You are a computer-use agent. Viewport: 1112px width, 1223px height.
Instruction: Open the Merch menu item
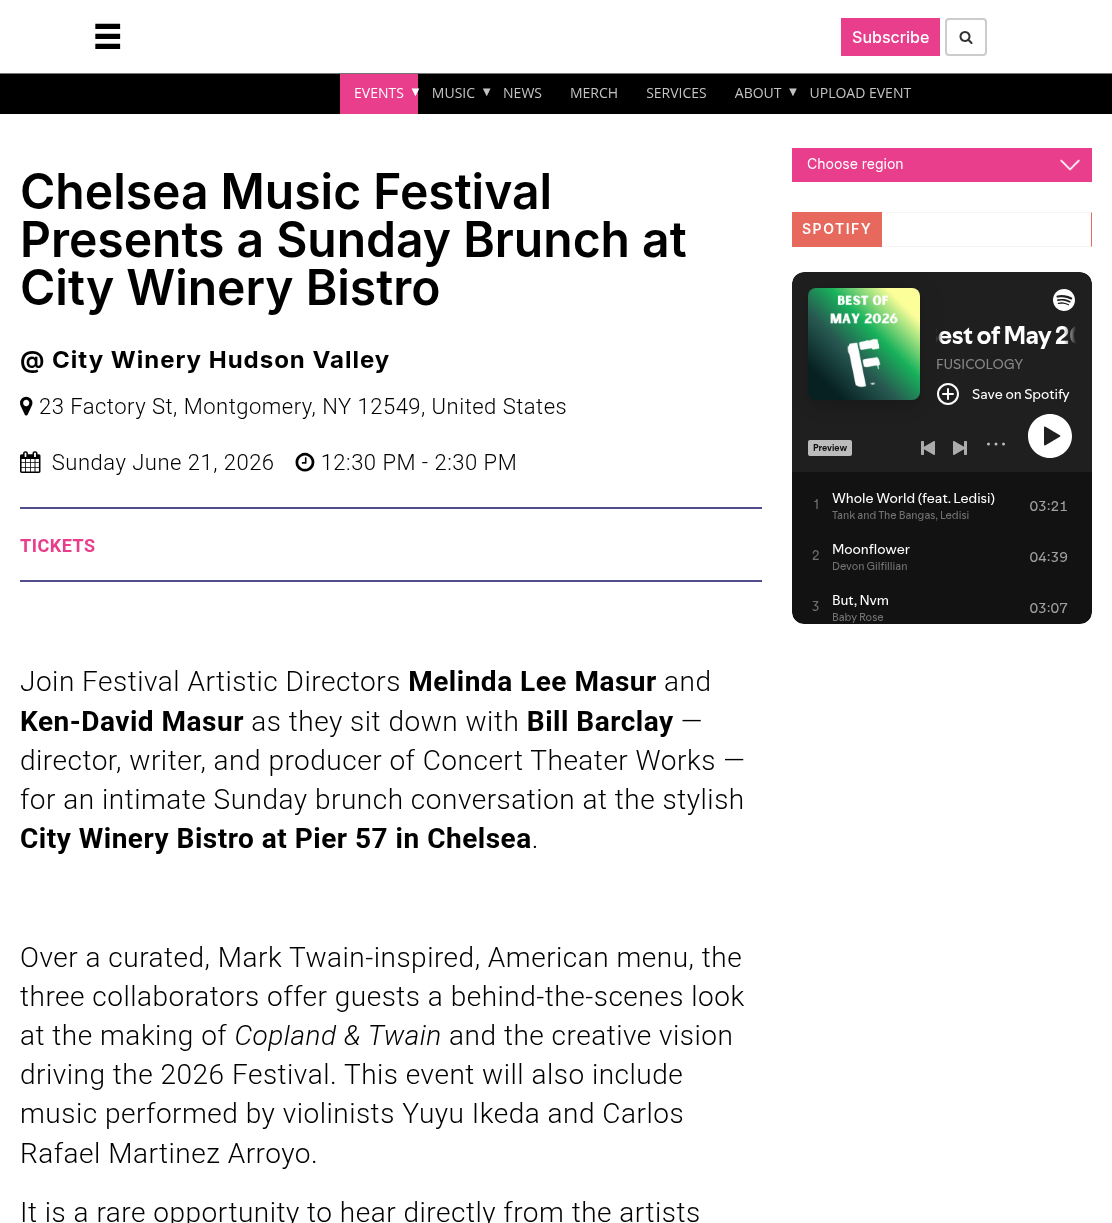pos(594,93)
